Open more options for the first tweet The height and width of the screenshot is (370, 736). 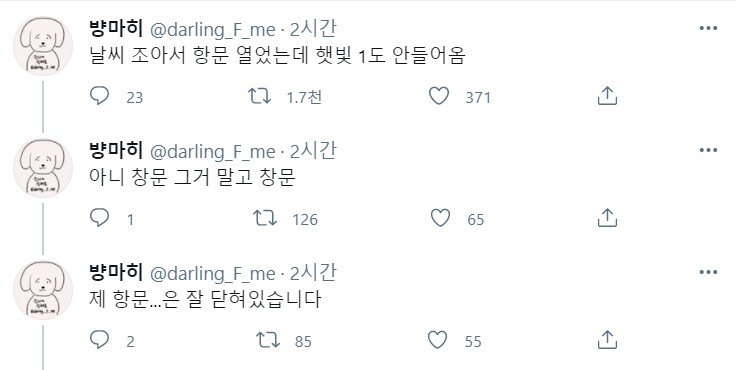tap(708, 28)
